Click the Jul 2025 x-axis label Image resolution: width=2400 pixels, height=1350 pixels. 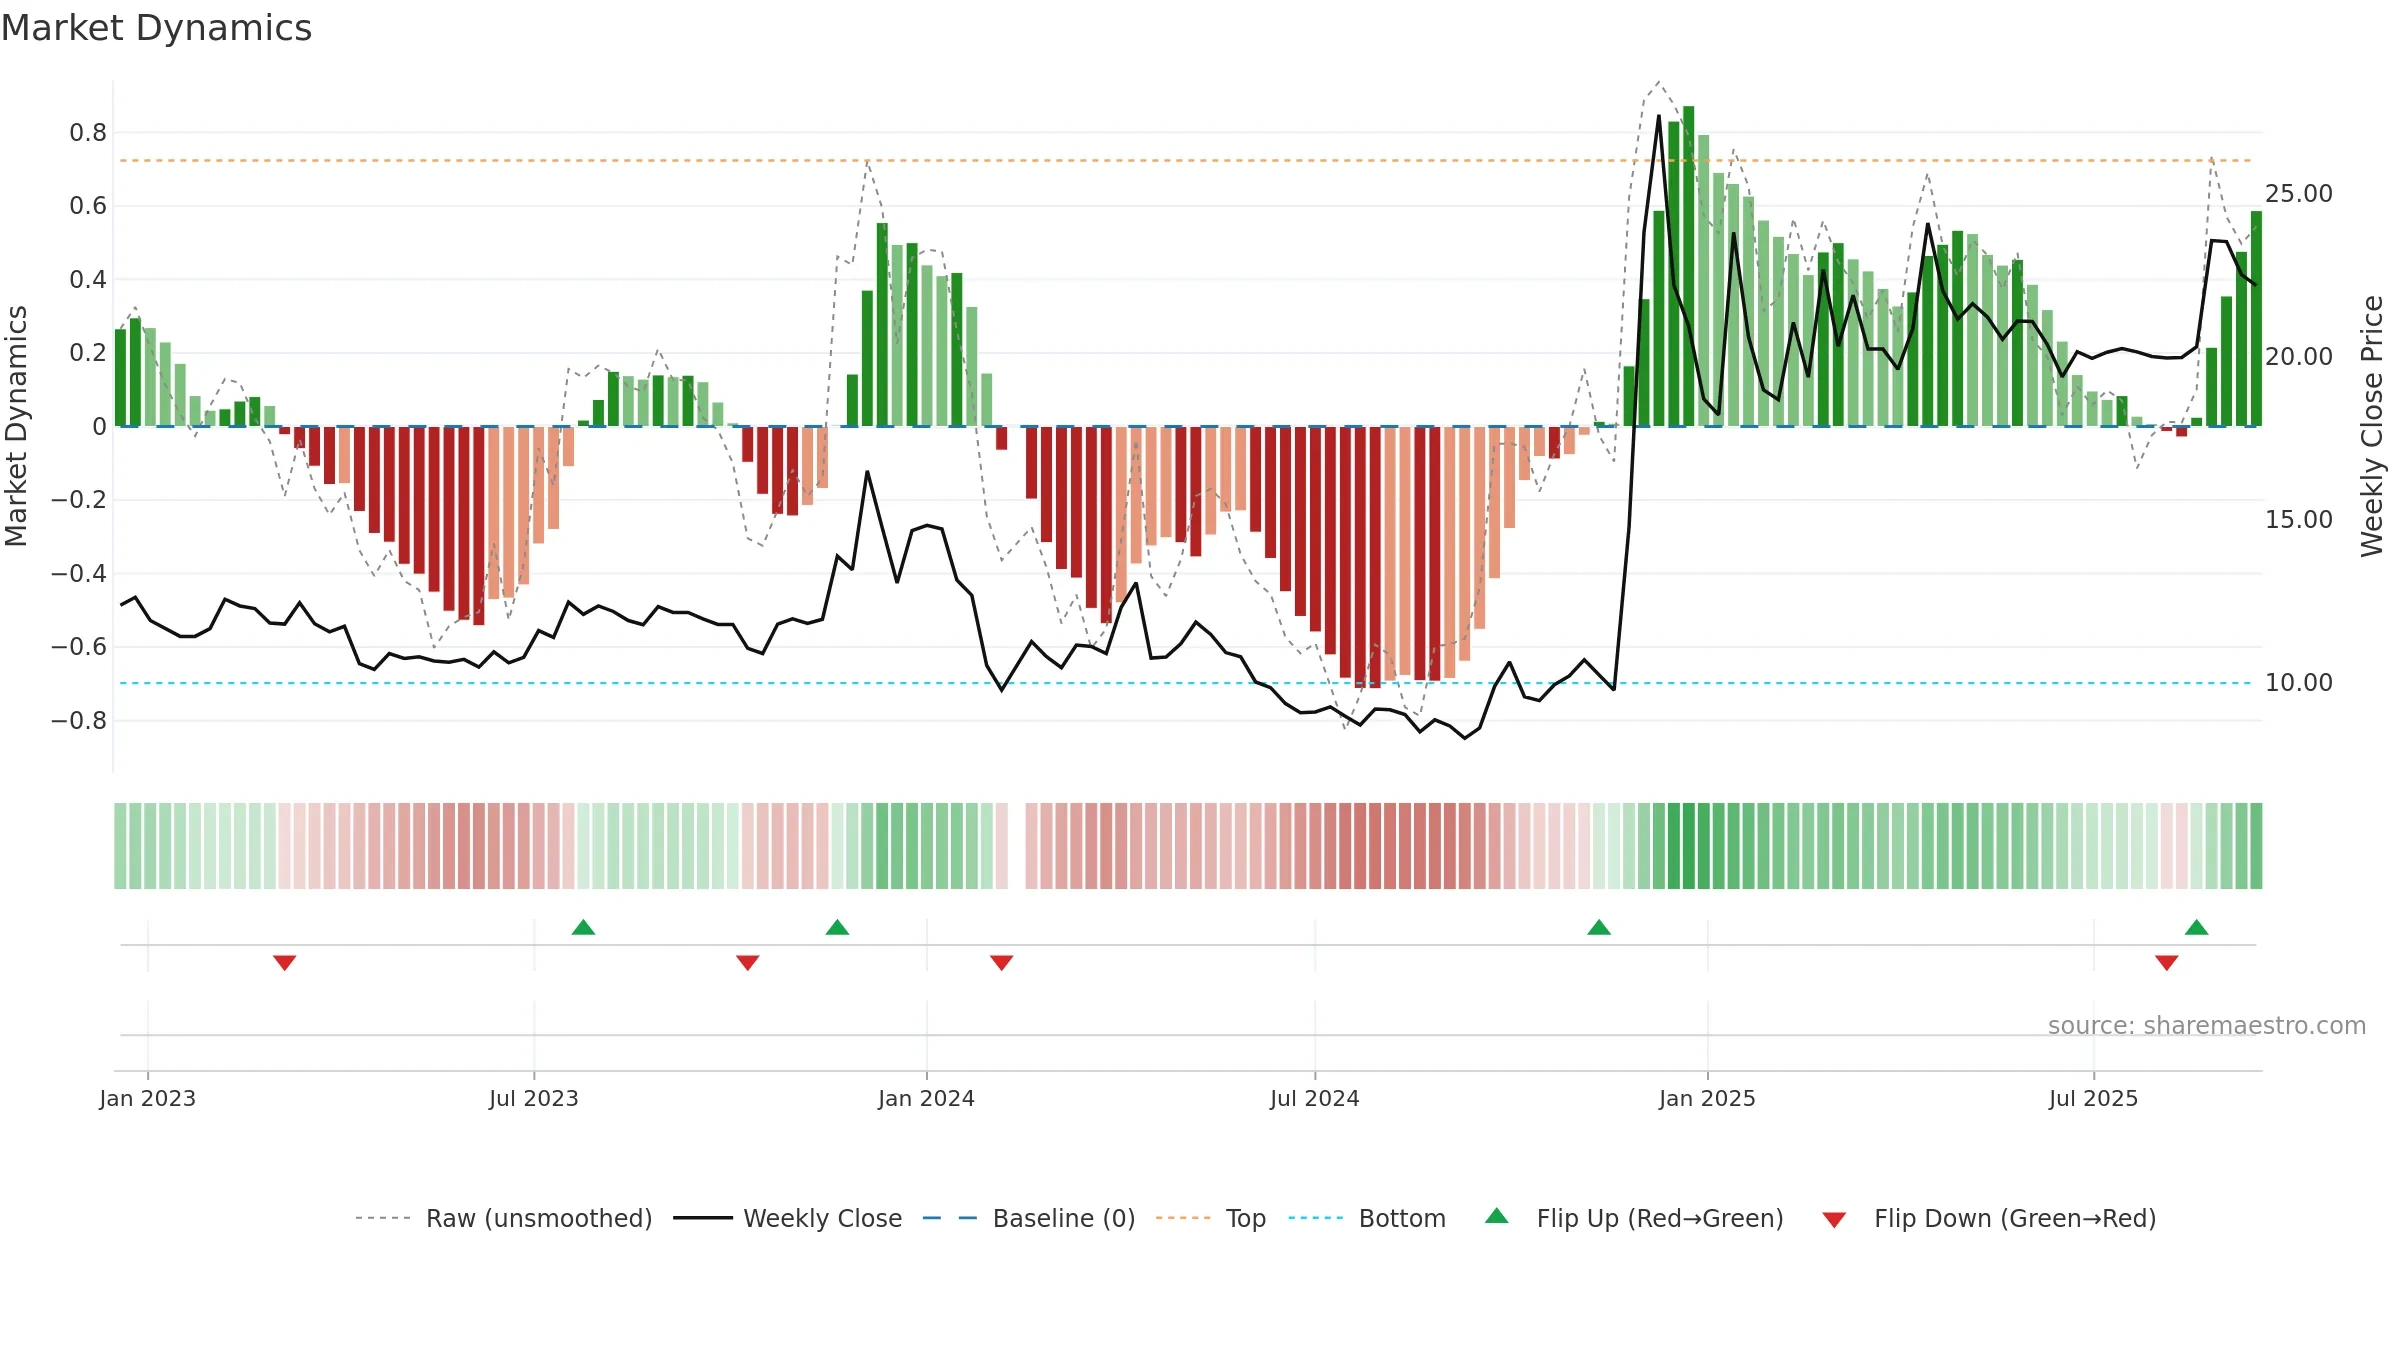[2094, 1098]
